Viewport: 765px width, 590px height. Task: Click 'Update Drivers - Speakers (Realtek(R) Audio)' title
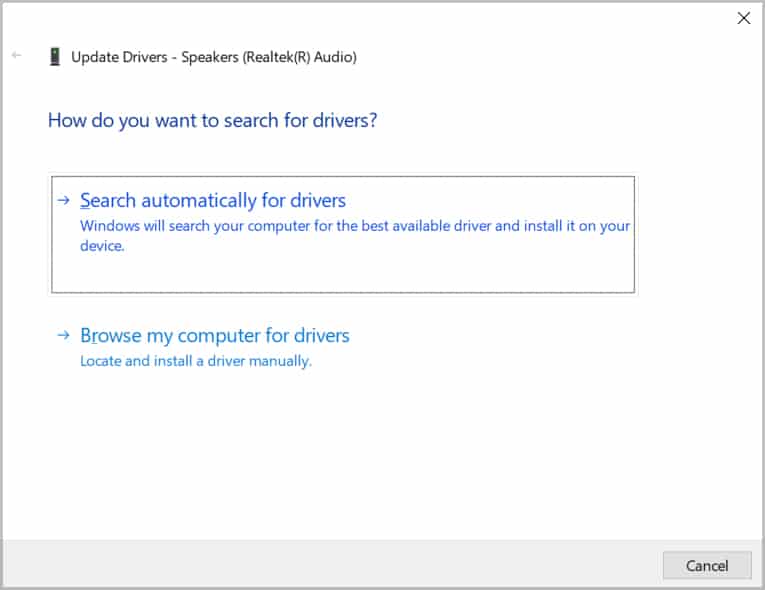pyautogui.click(x=214, y=57)
